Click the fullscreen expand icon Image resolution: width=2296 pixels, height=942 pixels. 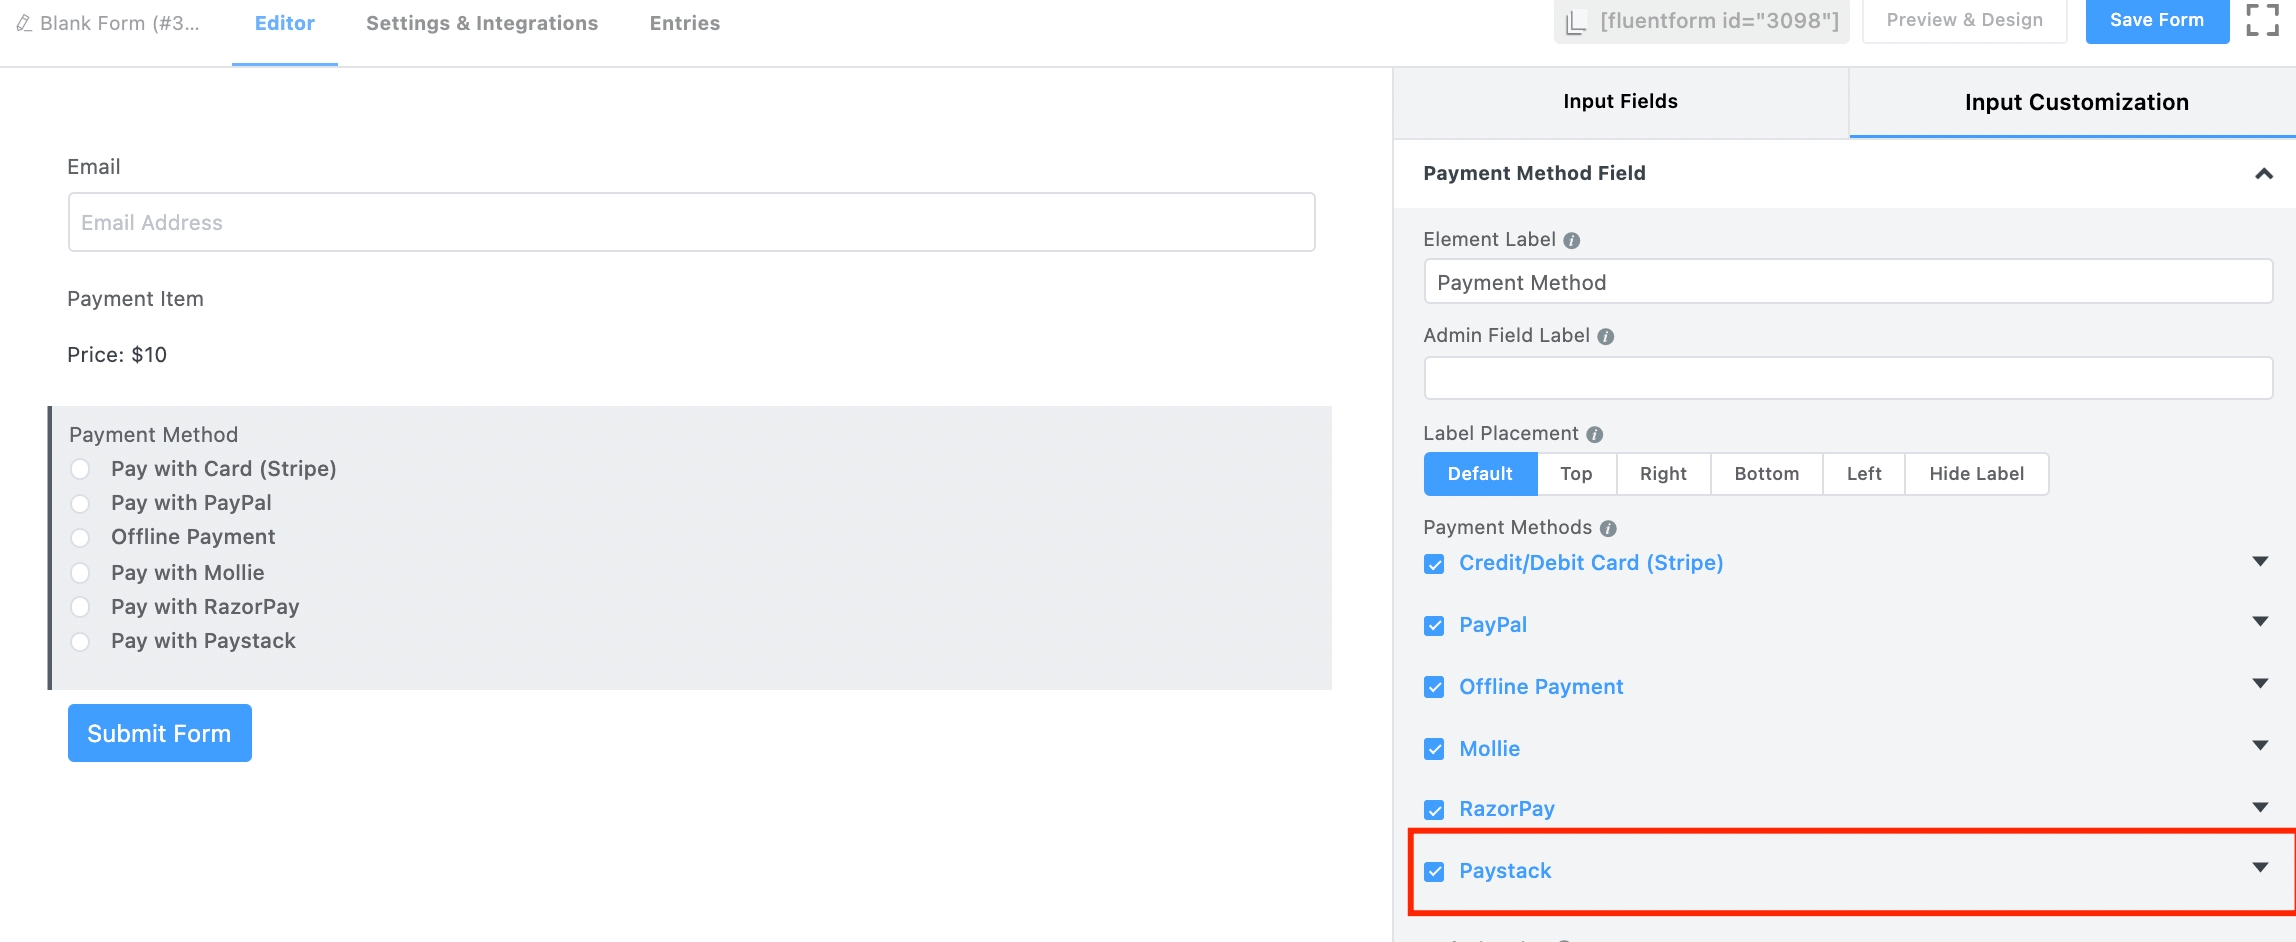2262,20
